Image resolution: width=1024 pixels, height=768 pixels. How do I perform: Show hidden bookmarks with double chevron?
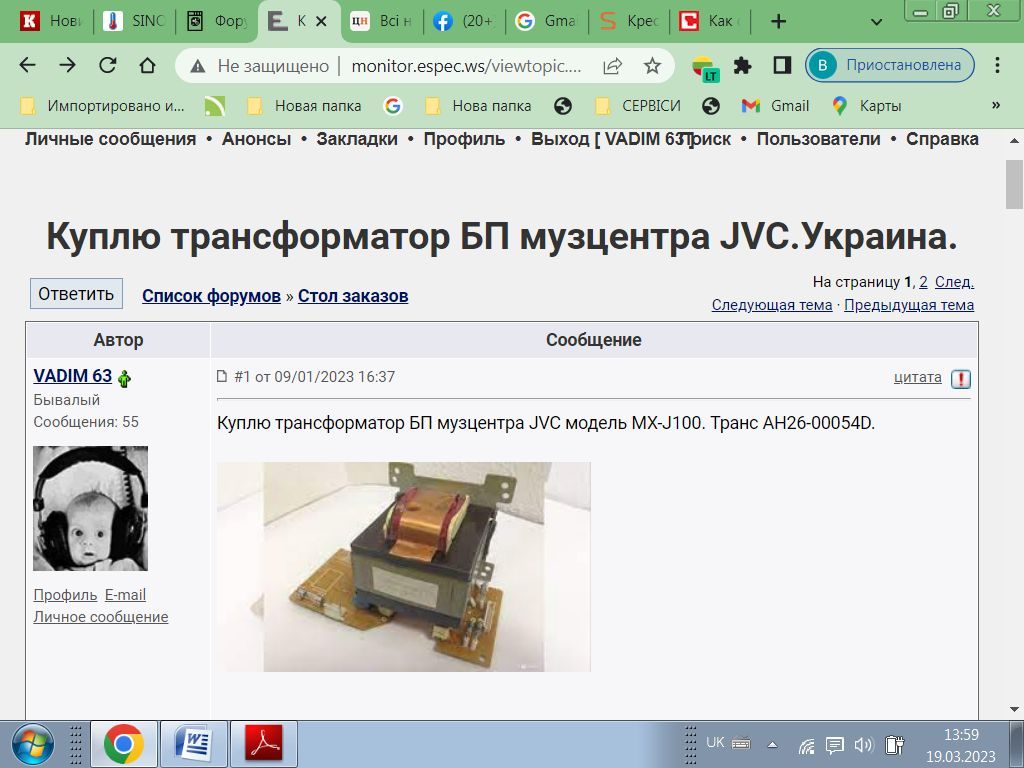click(x=995, y=105)
